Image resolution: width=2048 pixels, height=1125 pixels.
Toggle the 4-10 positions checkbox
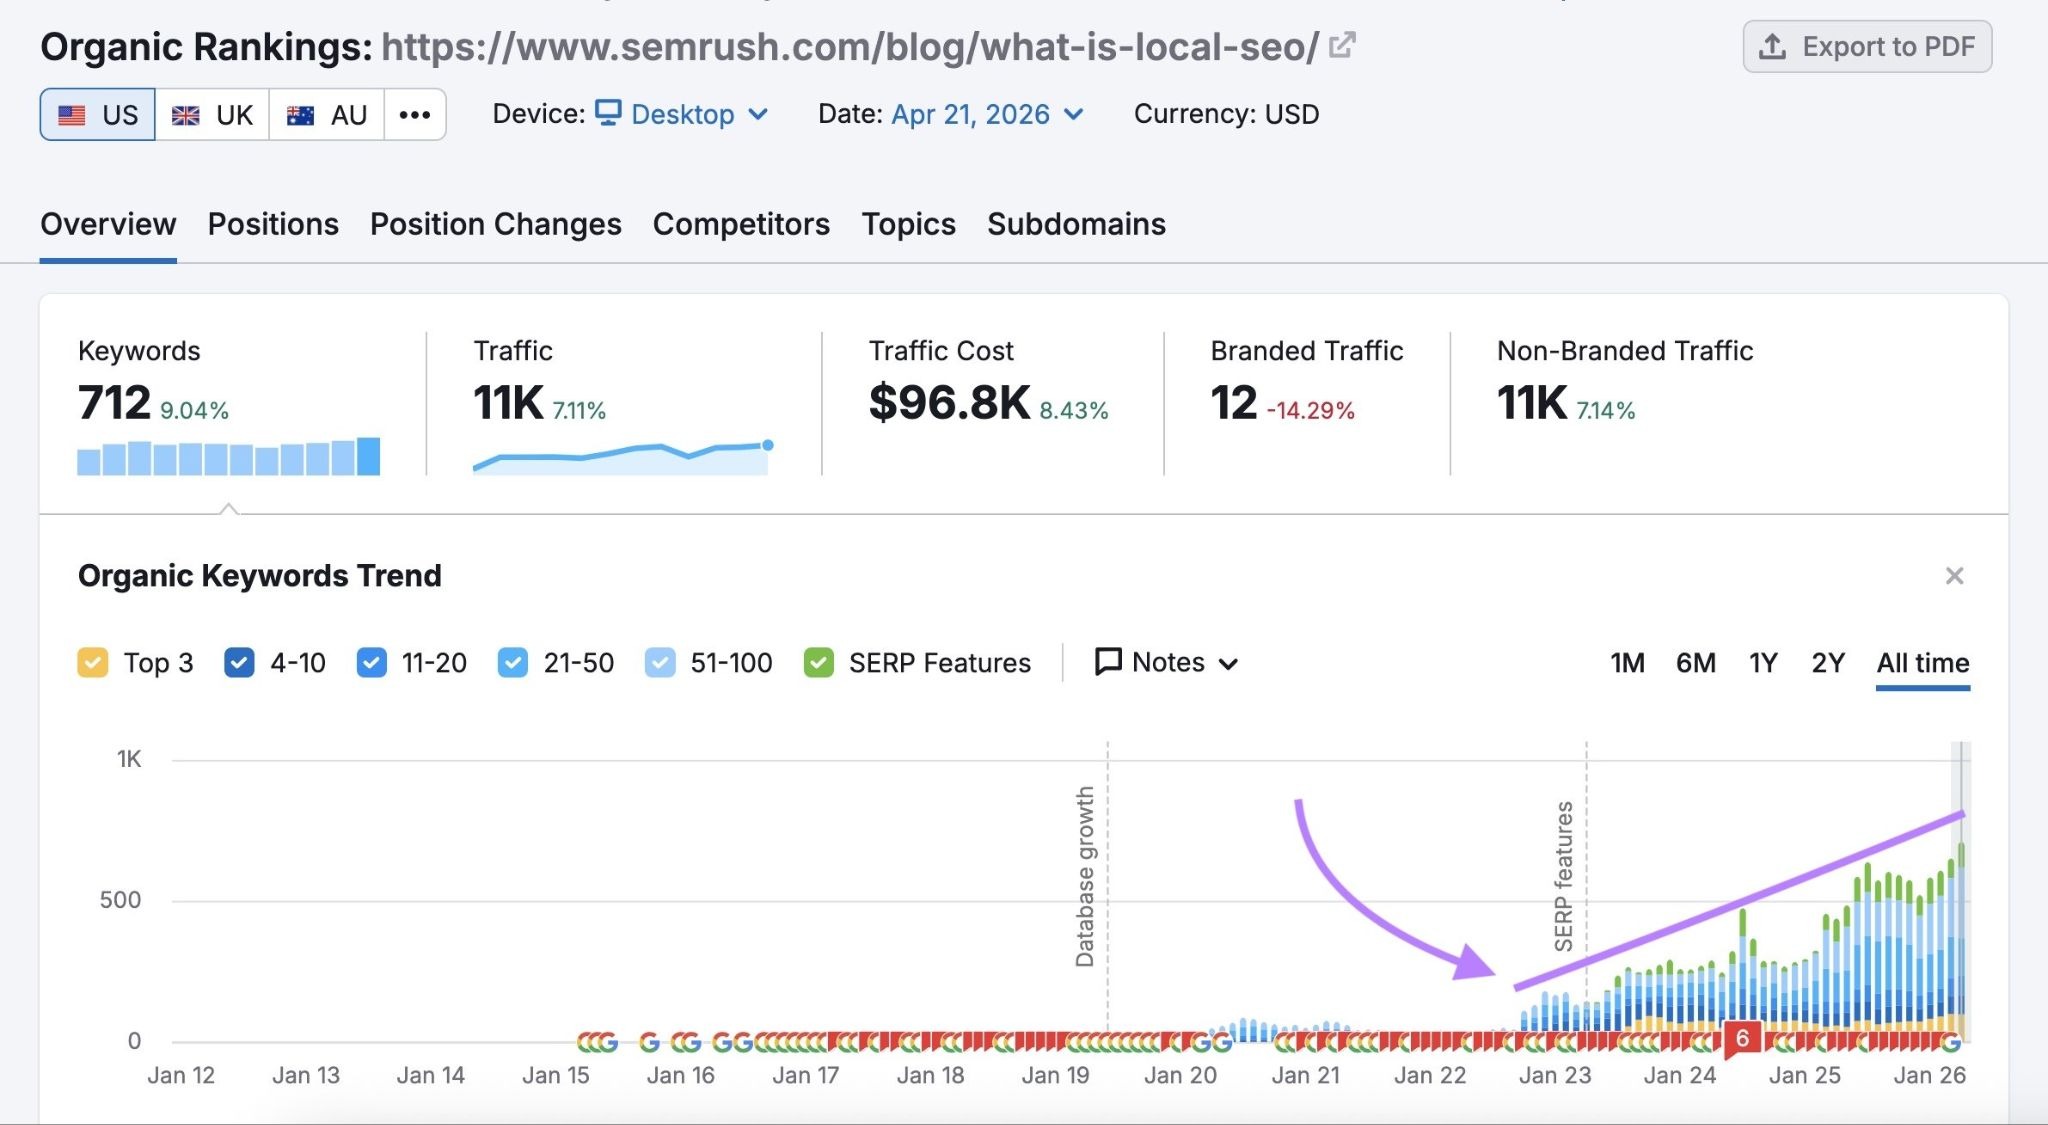[x=239, y=663]
